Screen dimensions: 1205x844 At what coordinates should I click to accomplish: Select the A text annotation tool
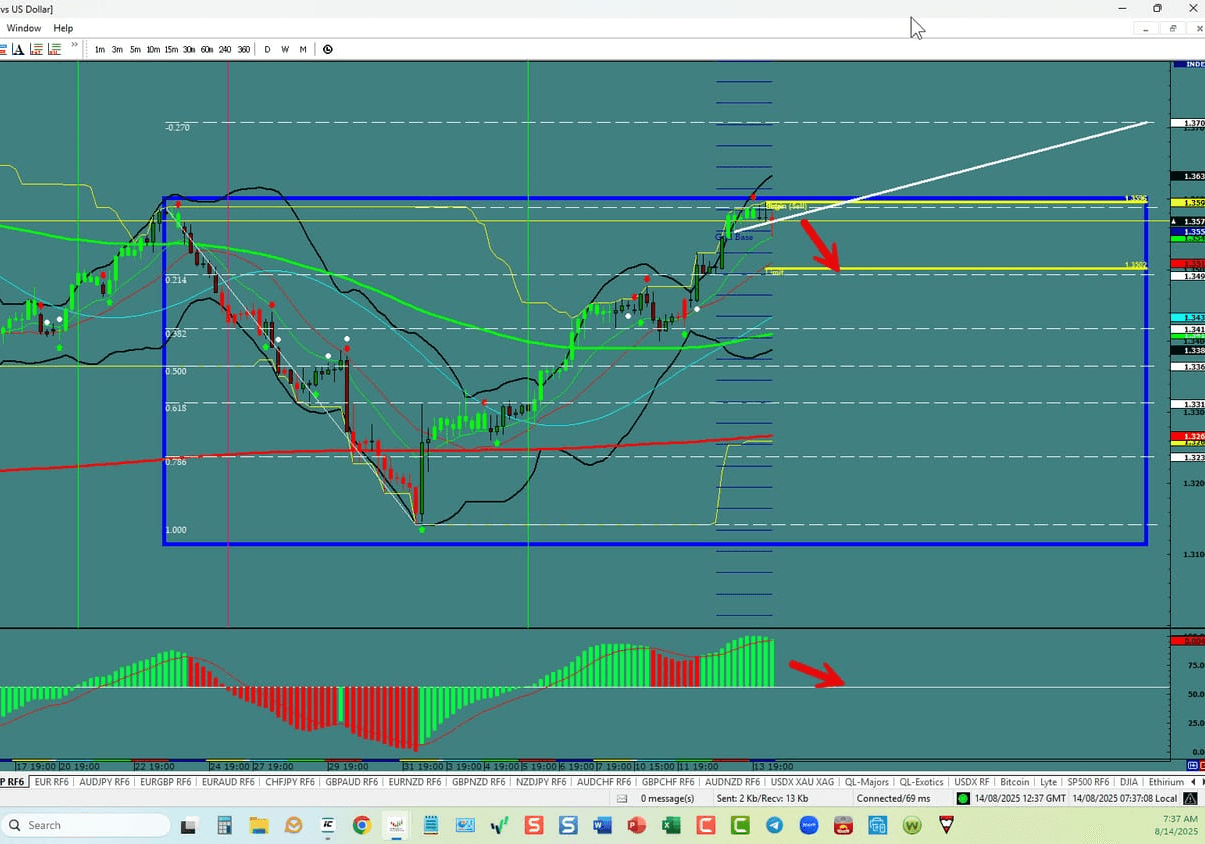(x=18, y=49)
